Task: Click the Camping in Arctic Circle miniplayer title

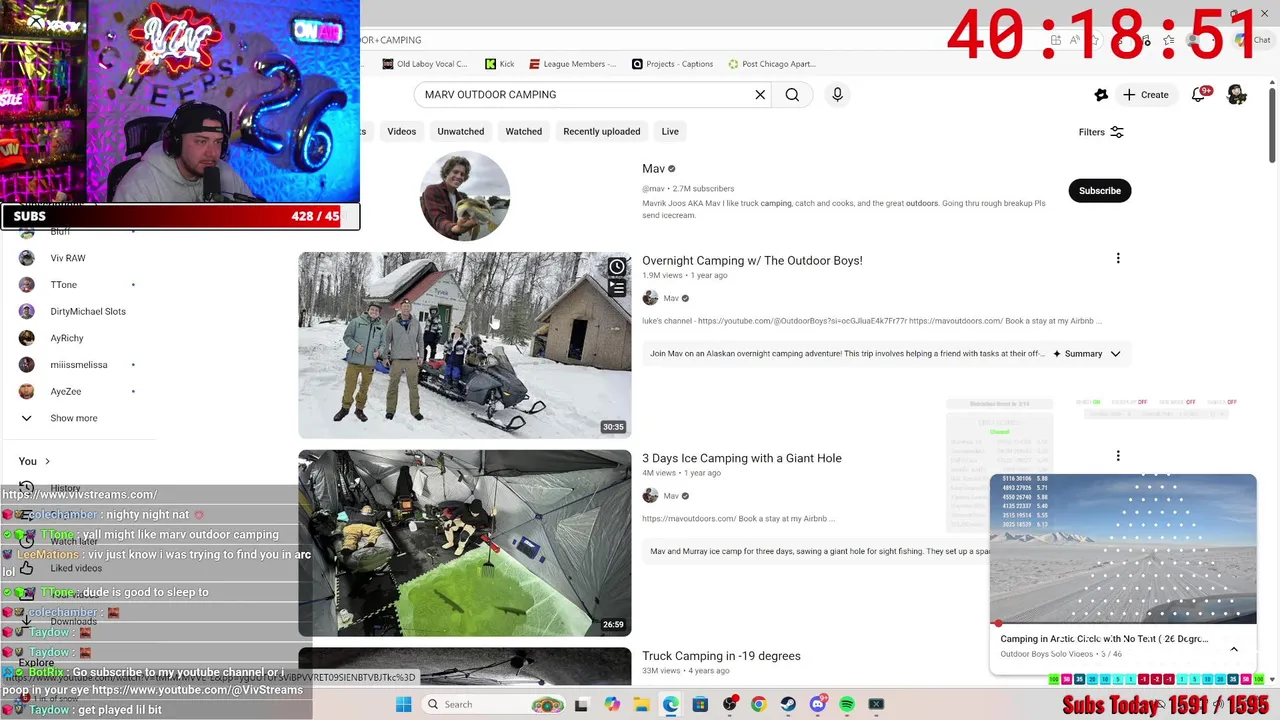Action: coord(1104,638)
